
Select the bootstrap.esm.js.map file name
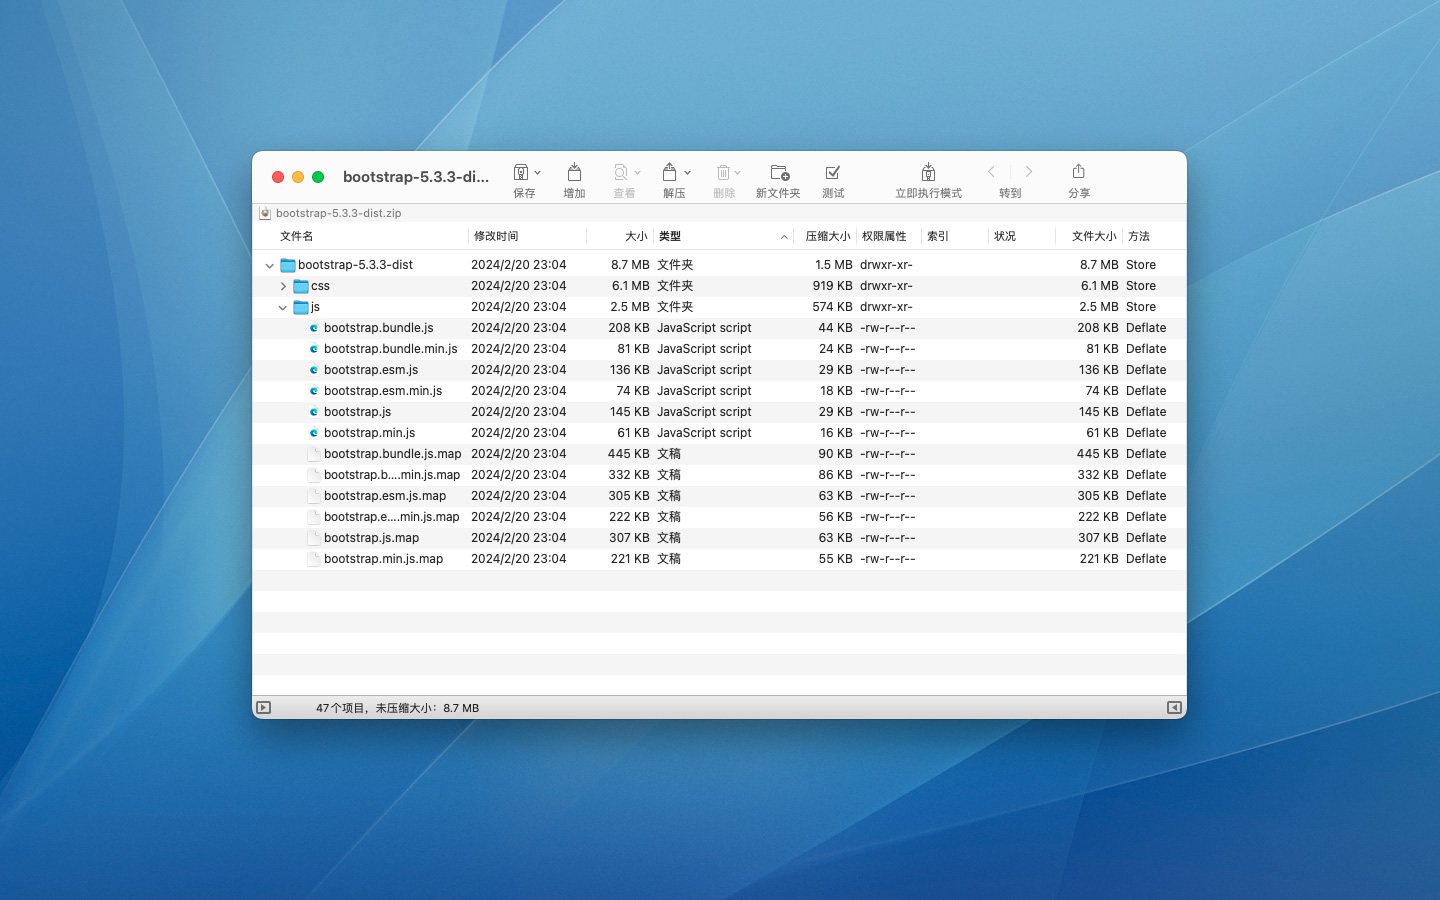385,496
